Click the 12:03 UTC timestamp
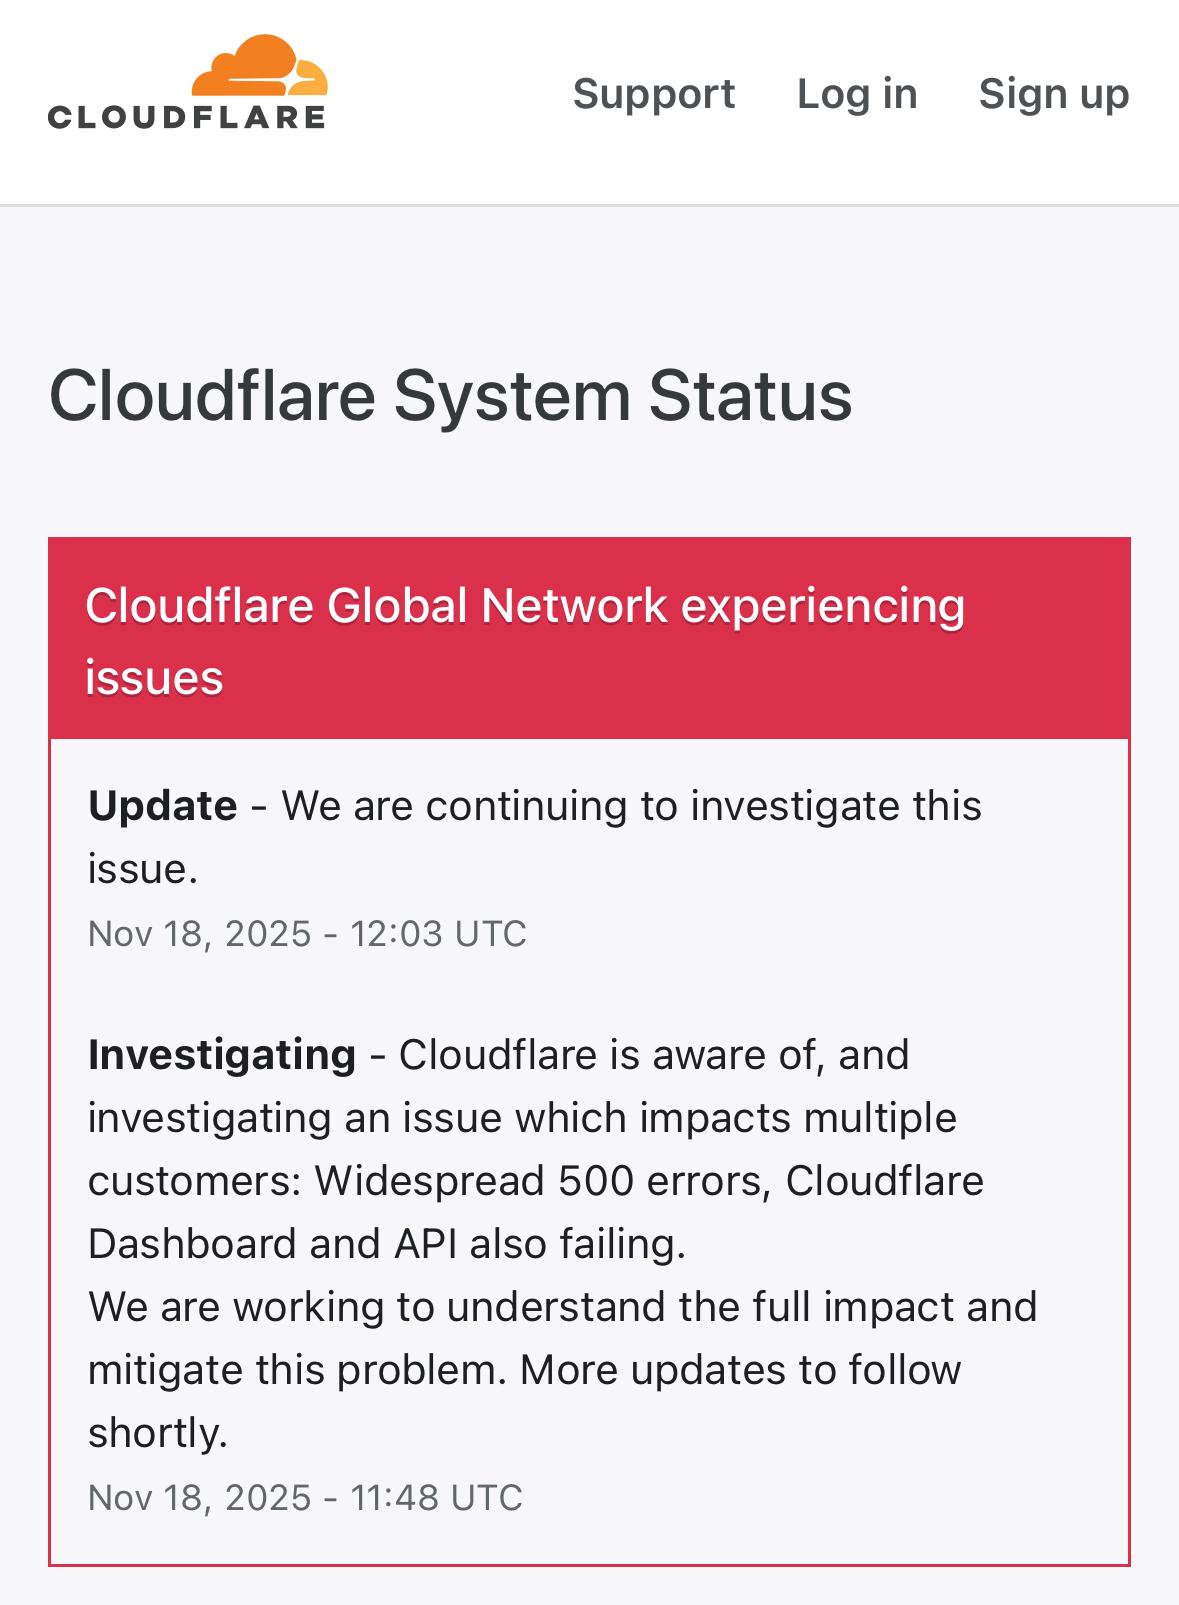This screenshot has height=1605, width=1179. point(437,934)
